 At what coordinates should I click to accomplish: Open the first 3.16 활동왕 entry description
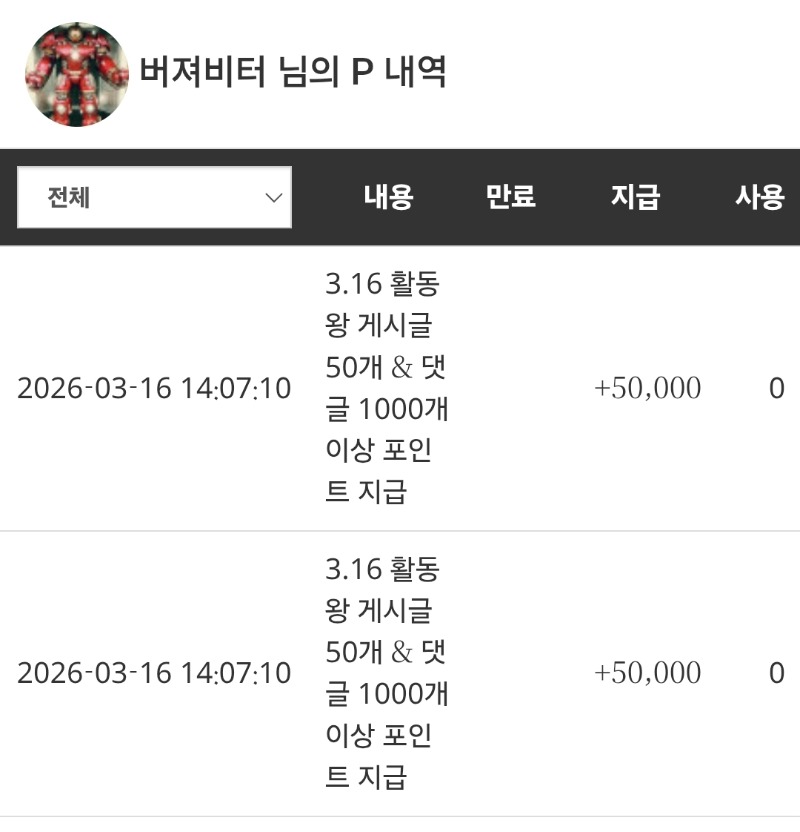pos(385,388)
